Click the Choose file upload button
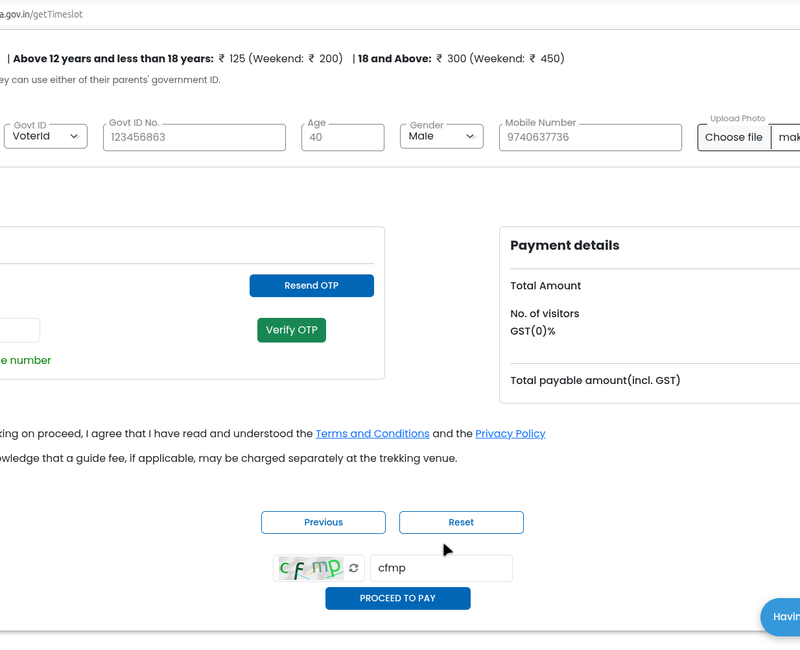Screen dimensions: 800x650 pos(734,137)
